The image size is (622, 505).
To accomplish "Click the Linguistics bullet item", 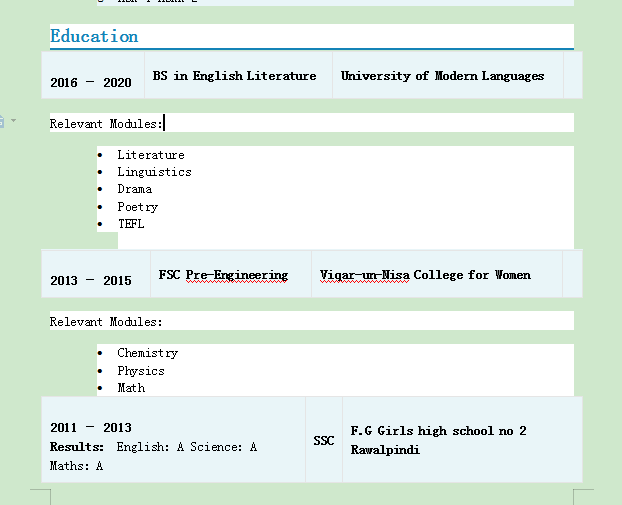I will (154, 172).
